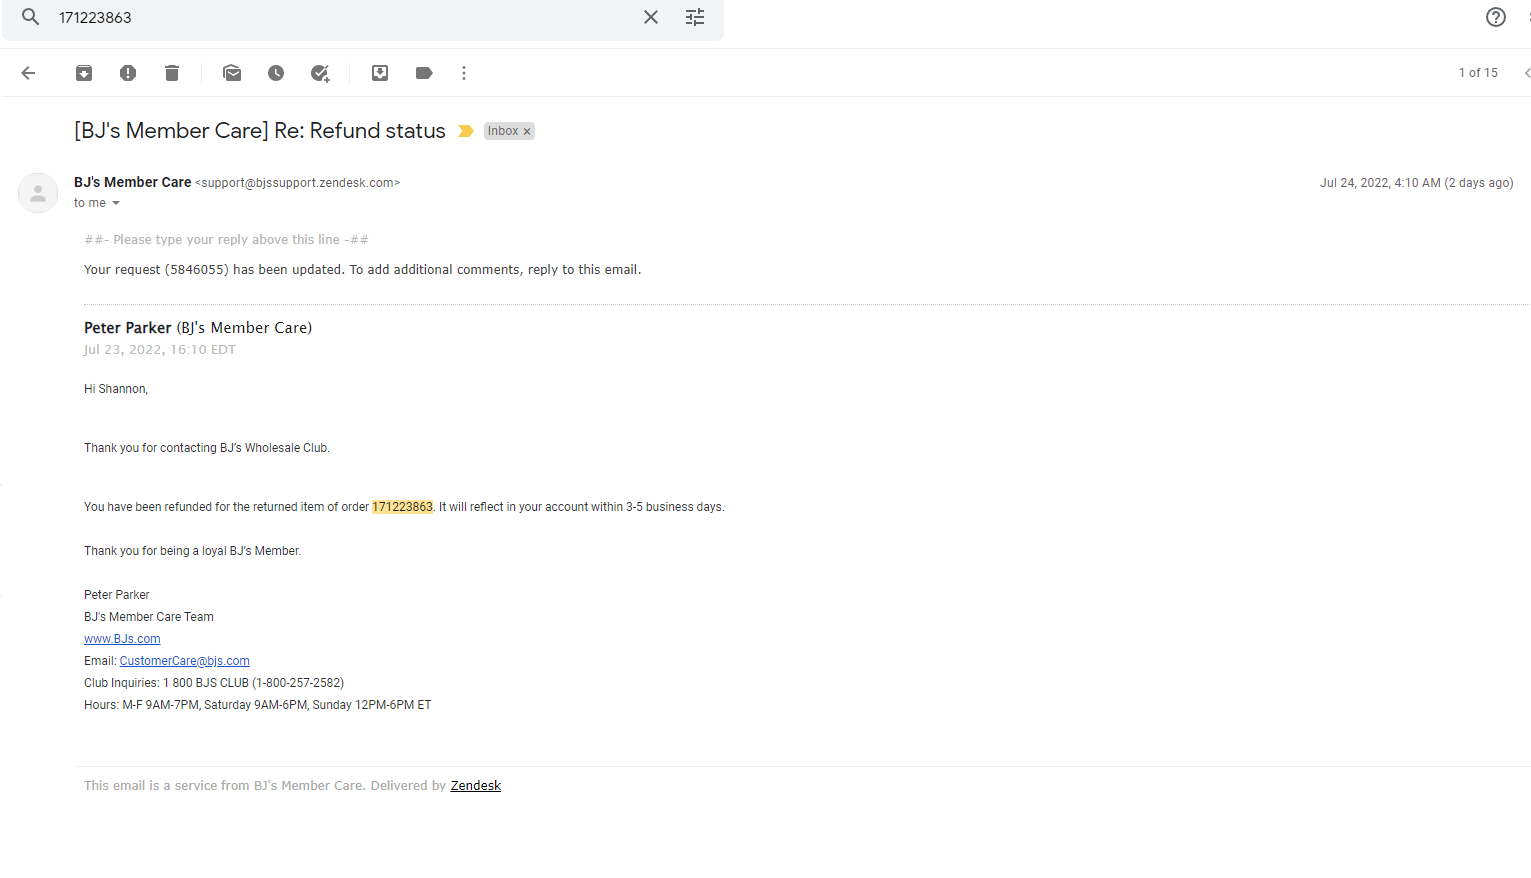This screenshot has width=1531, height=878.
Task: Click the highlighted order number 171223863
Action: click(x=402, y=507)
